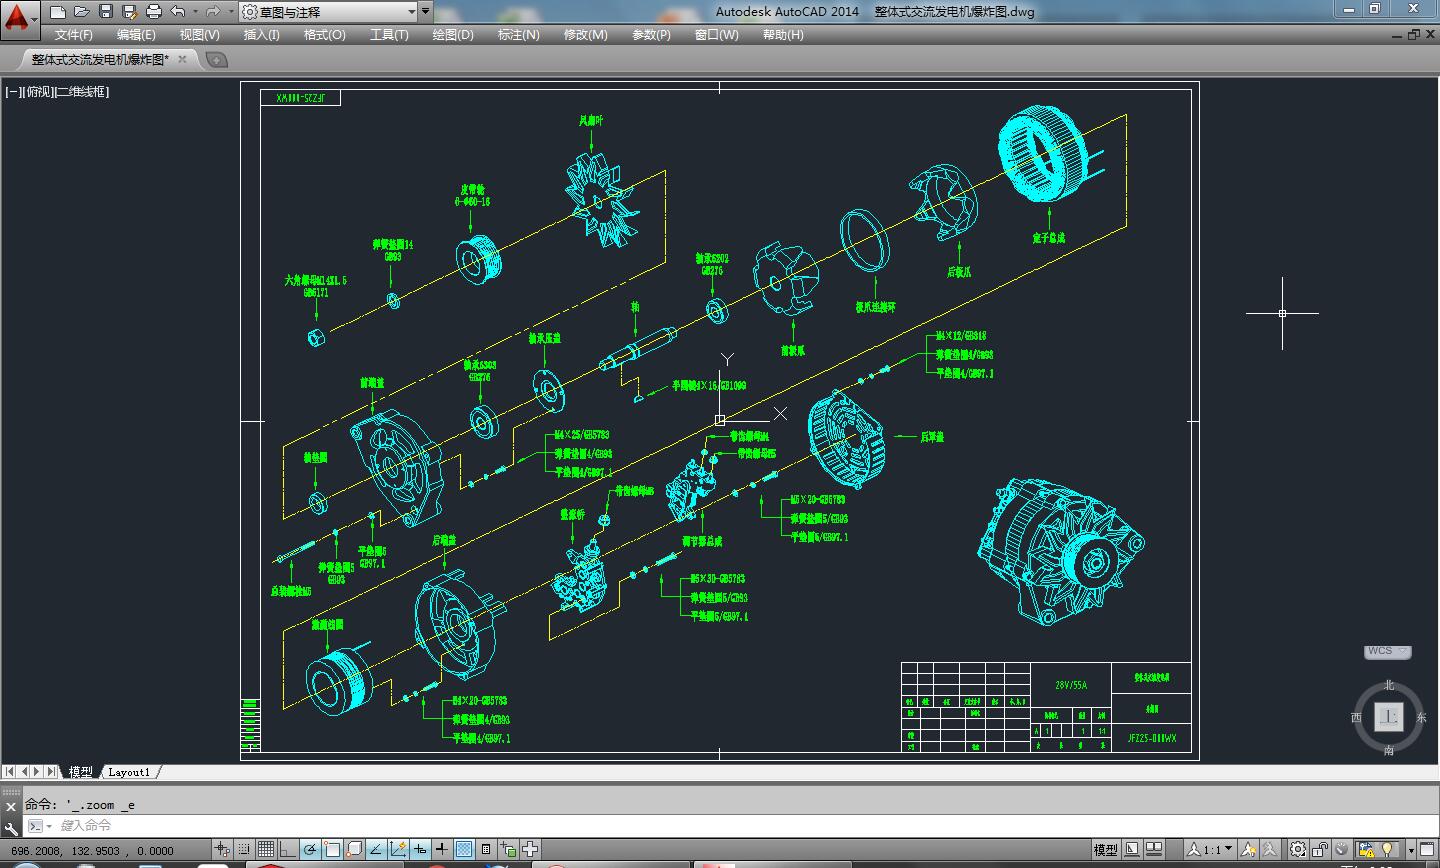Screen dimensions: 1440x868
Task: Toggle Snap Mode in status bar
Action: click(245, 850)
